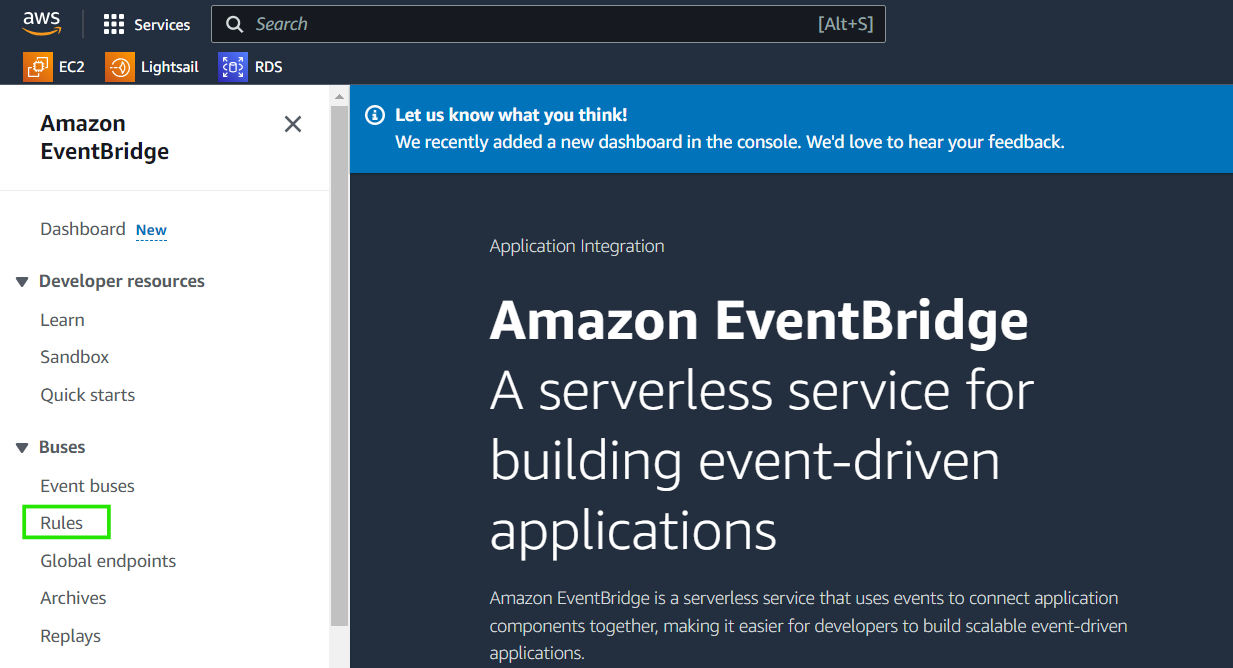Click the sidebar scrollbar up arrow
1233x668 pixels.
coord(339,96)
